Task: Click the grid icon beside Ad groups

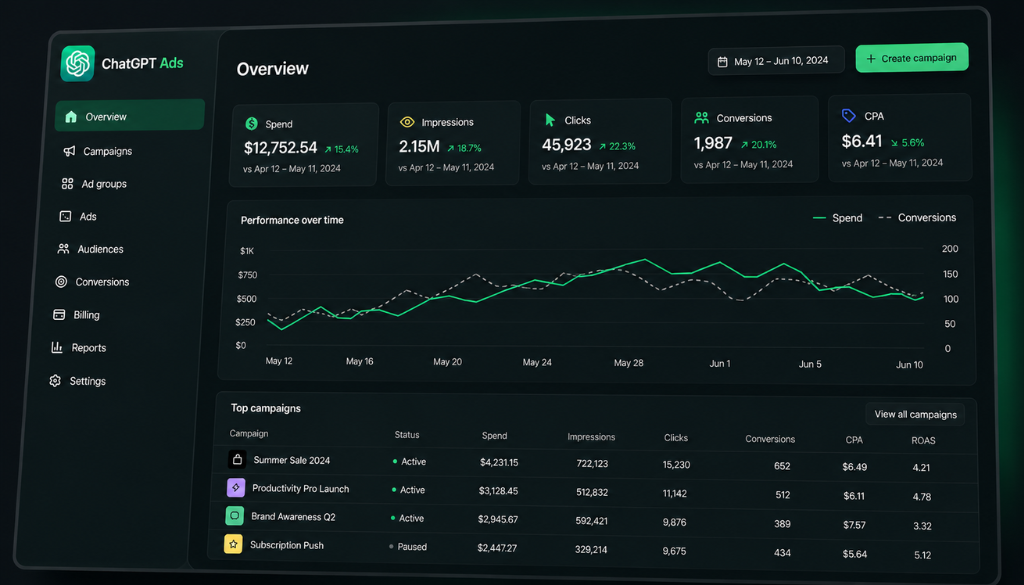Action: pos(67,183)
